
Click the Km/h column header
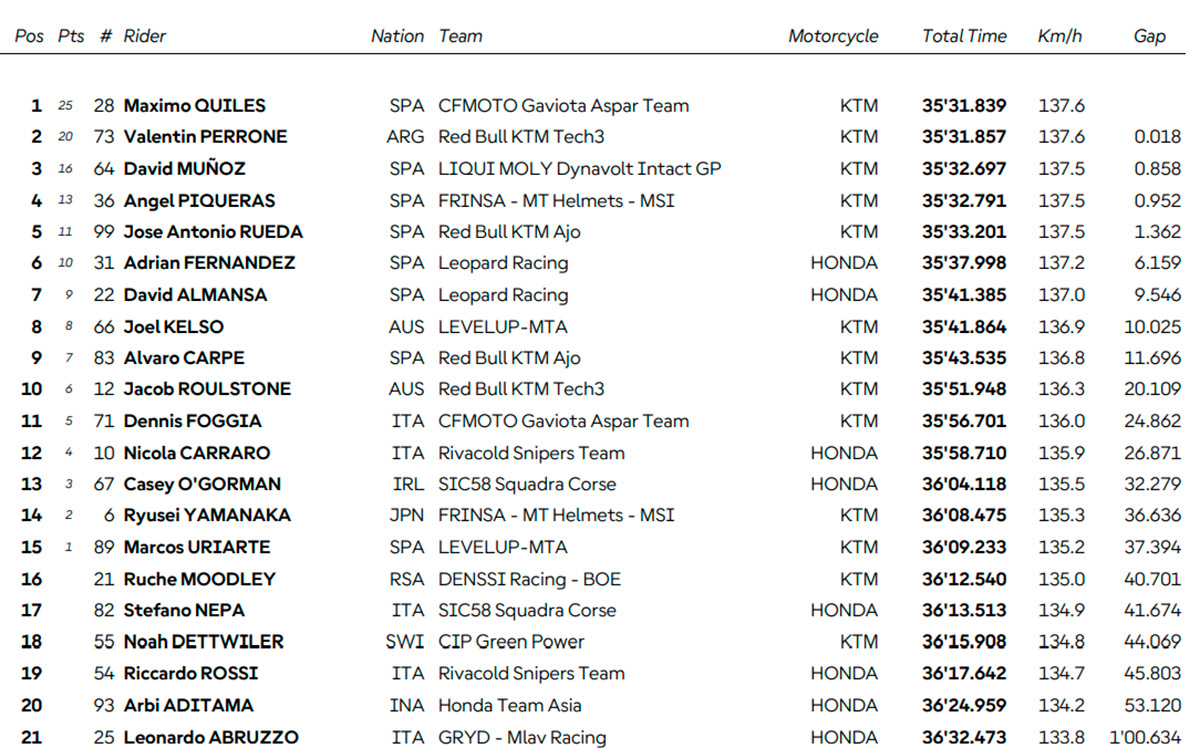point(1060,36)
